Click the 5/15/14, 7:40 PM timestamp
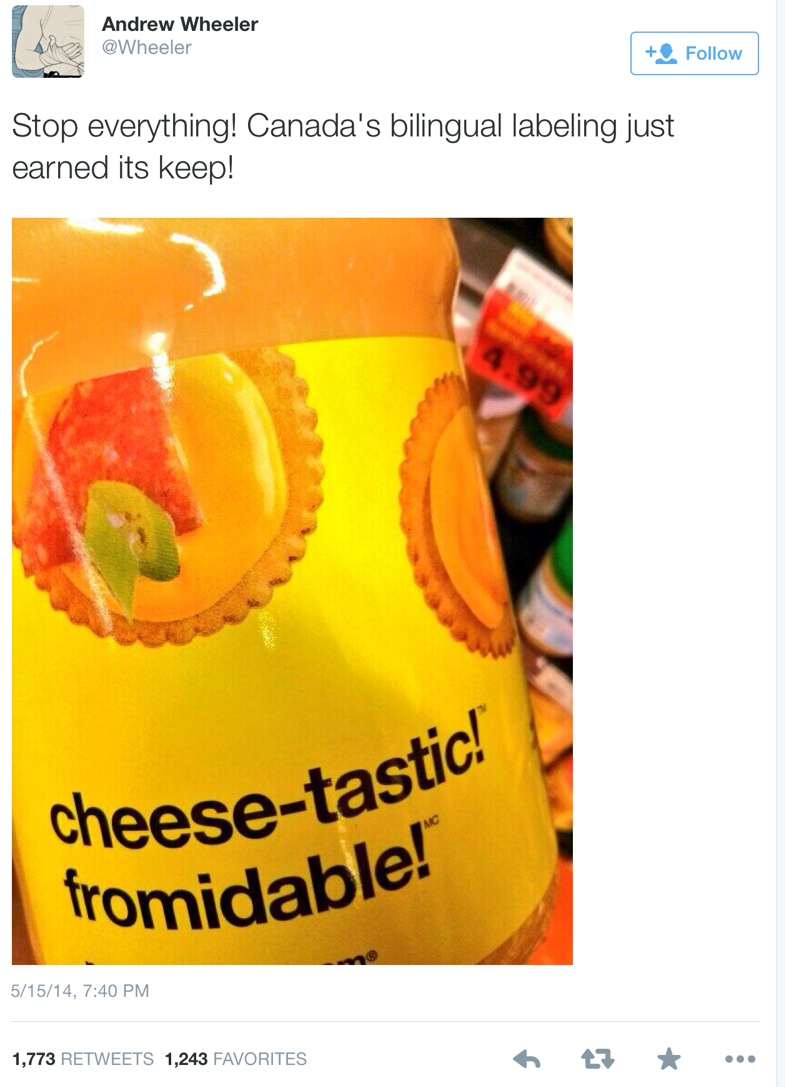 80,991
